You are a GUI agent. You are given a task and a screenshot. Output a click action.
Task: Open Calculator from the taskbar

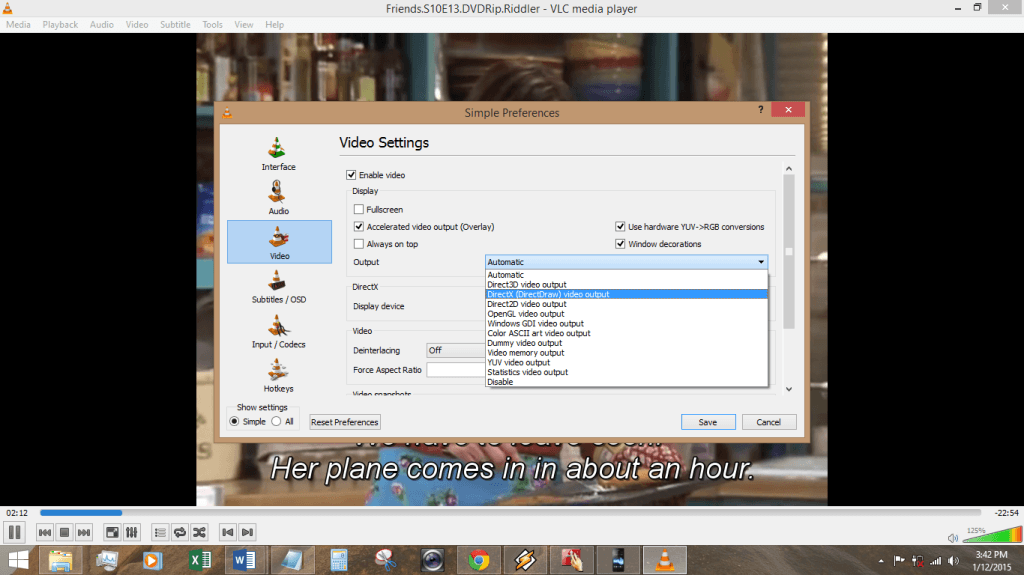tap(338, 561)
